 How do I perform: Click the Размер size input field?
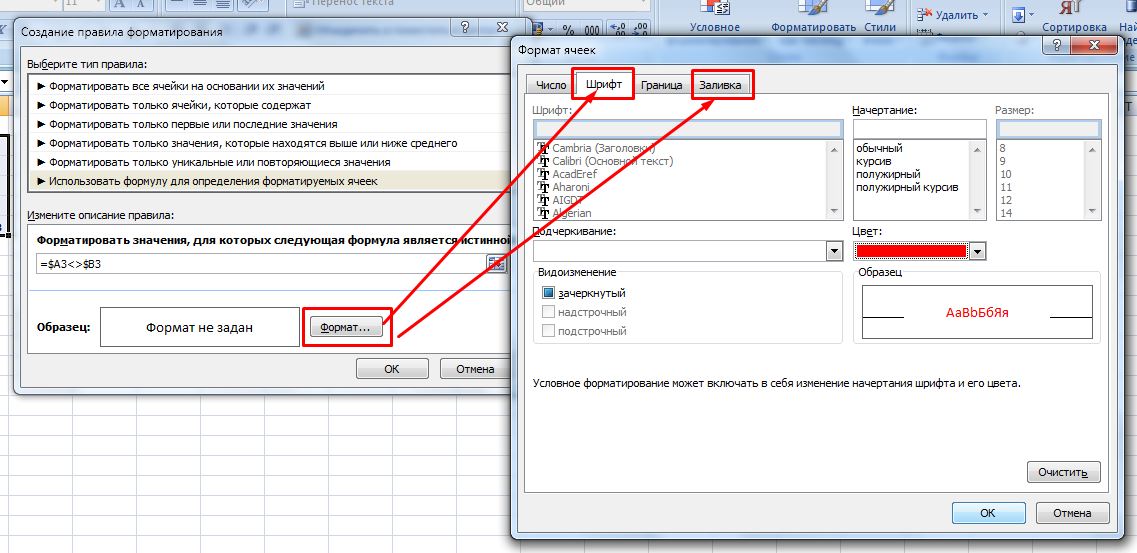1049,130
